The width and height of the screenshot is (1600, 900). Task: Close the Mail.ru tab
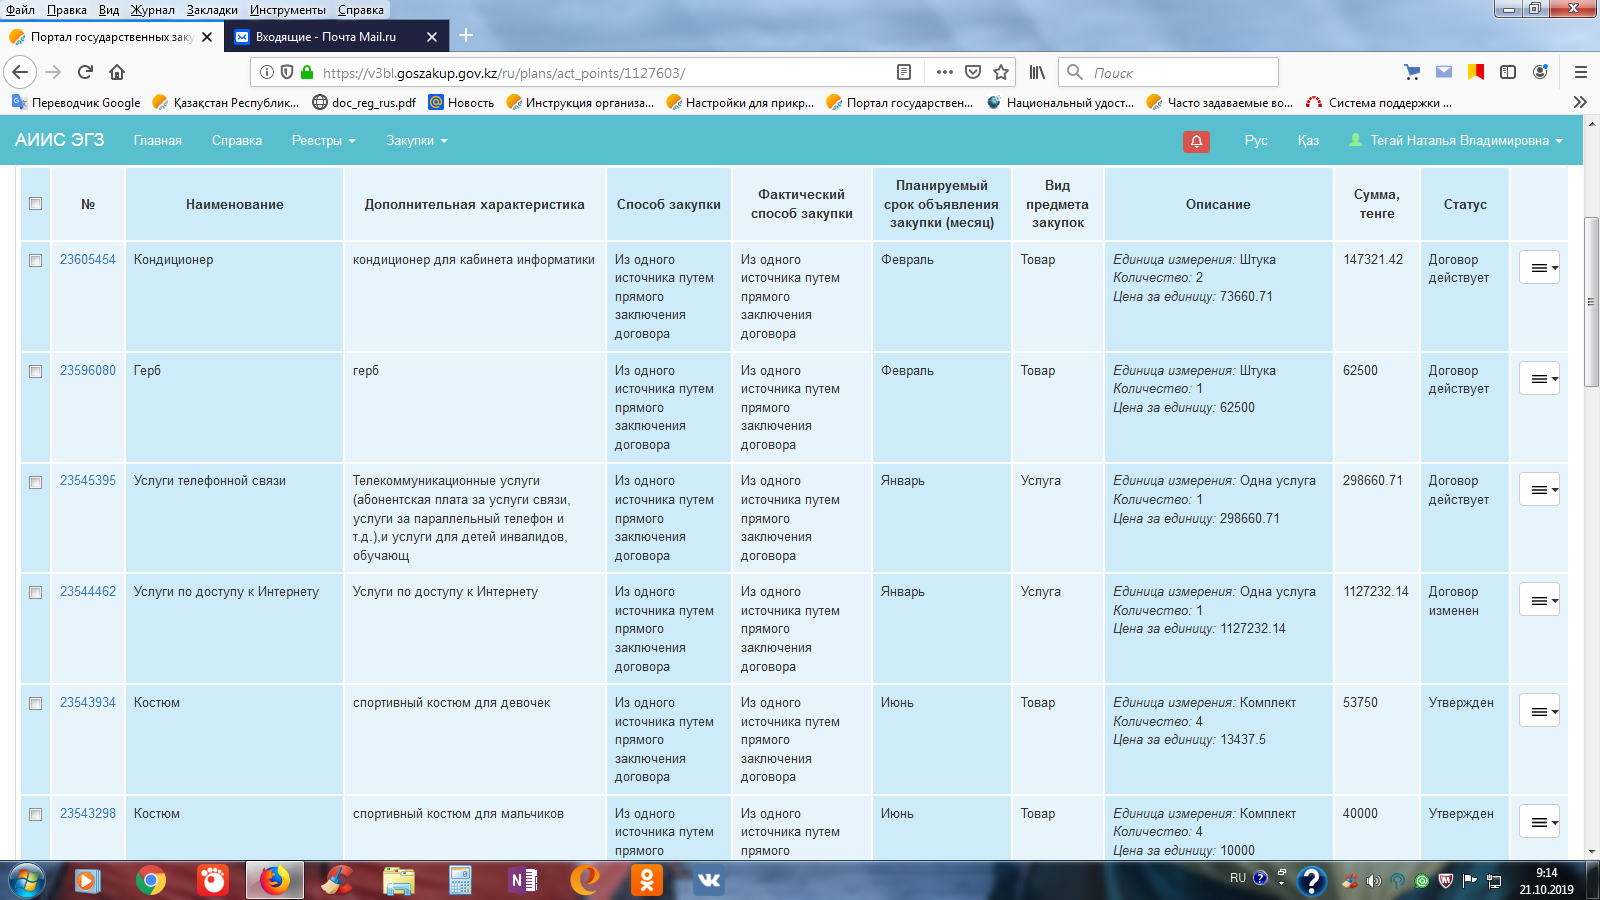432,37
